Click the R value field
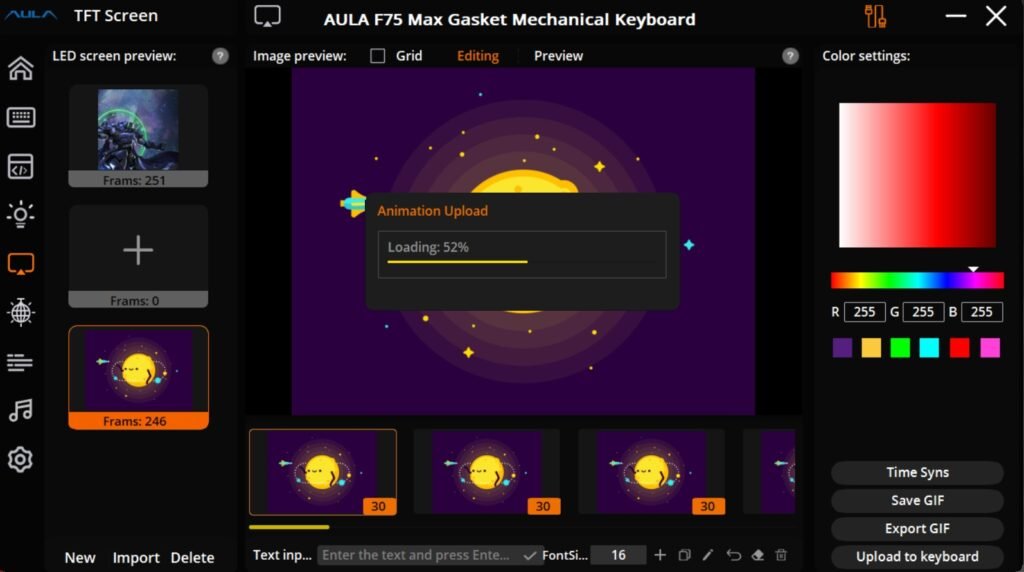This screenshot has width=1024, height=572. (865, 312)
